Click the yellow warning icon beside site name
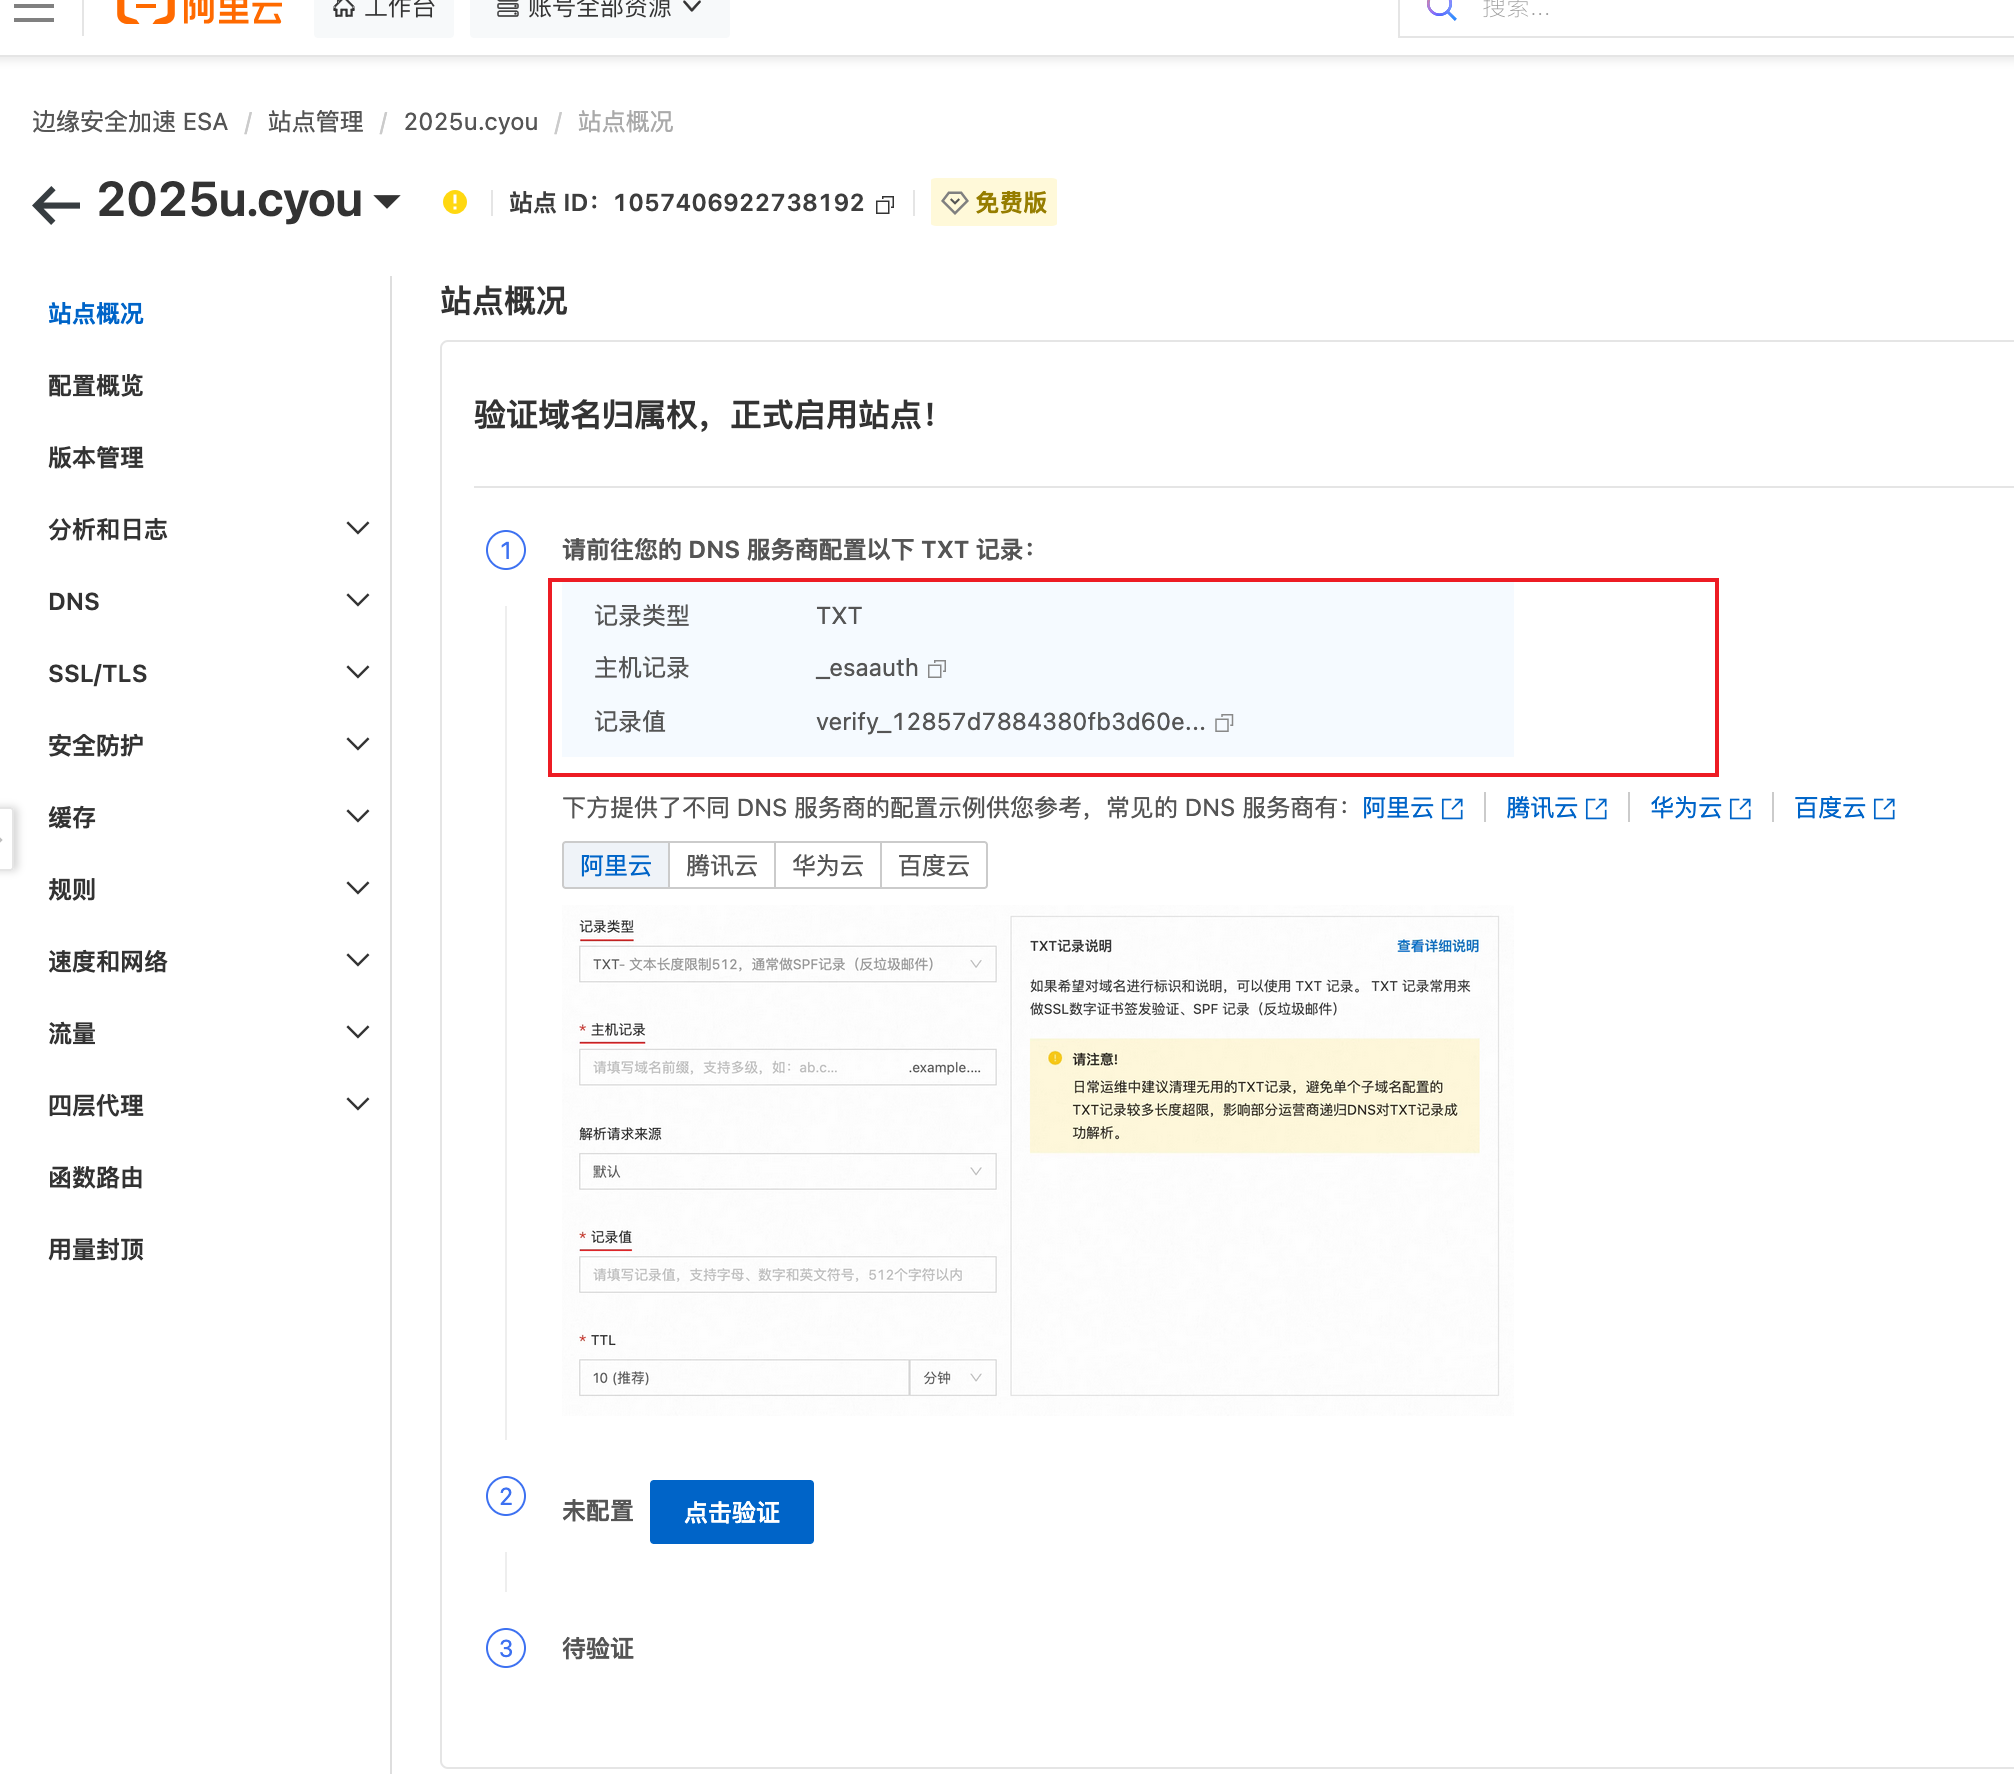 click(x=455, y=201)
